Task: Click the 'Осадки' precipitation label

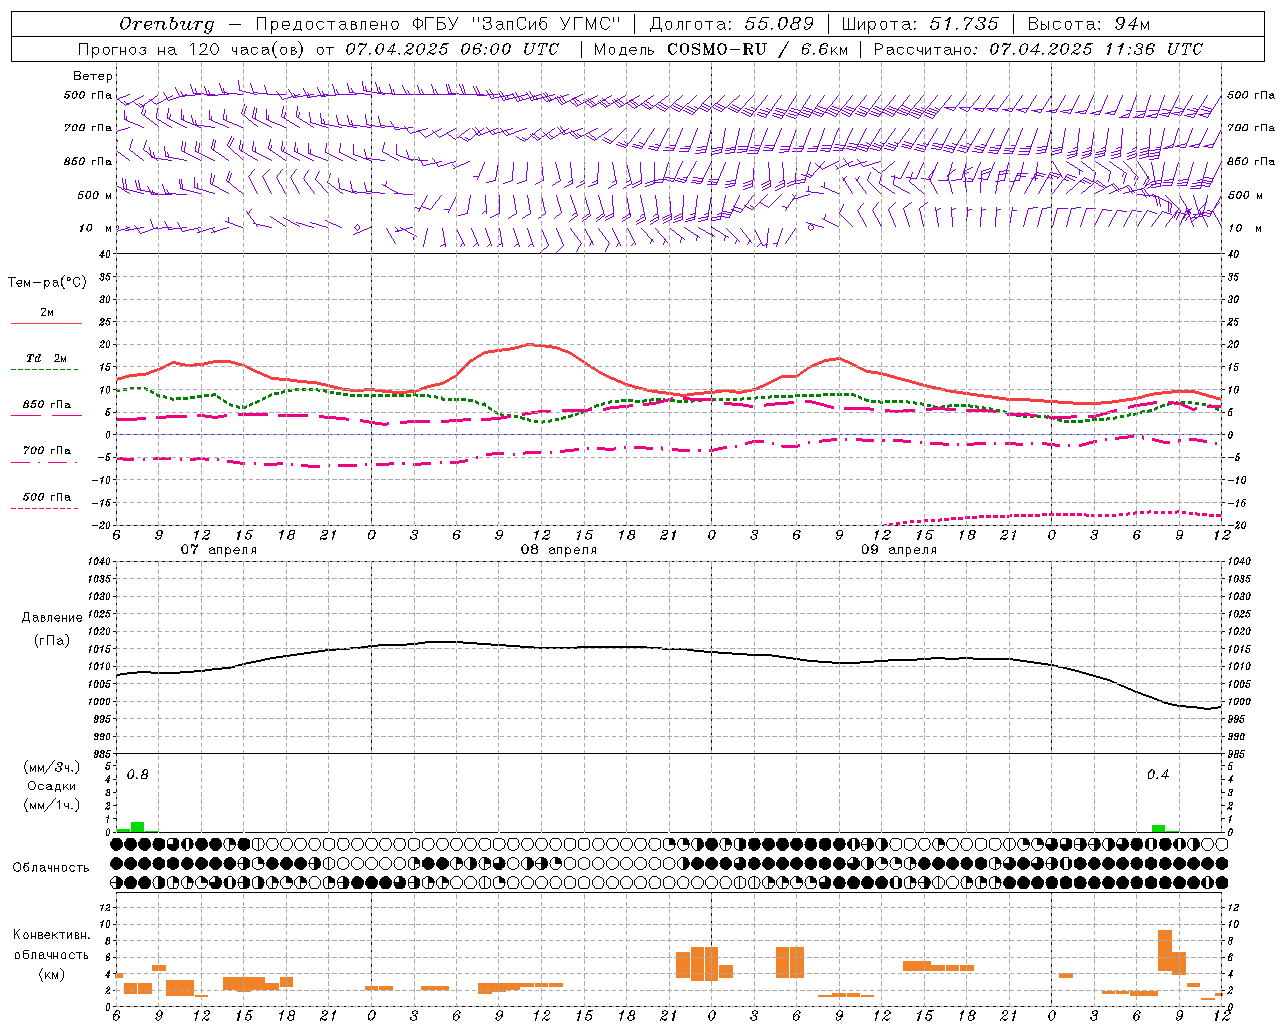Action: coord(51,786)
